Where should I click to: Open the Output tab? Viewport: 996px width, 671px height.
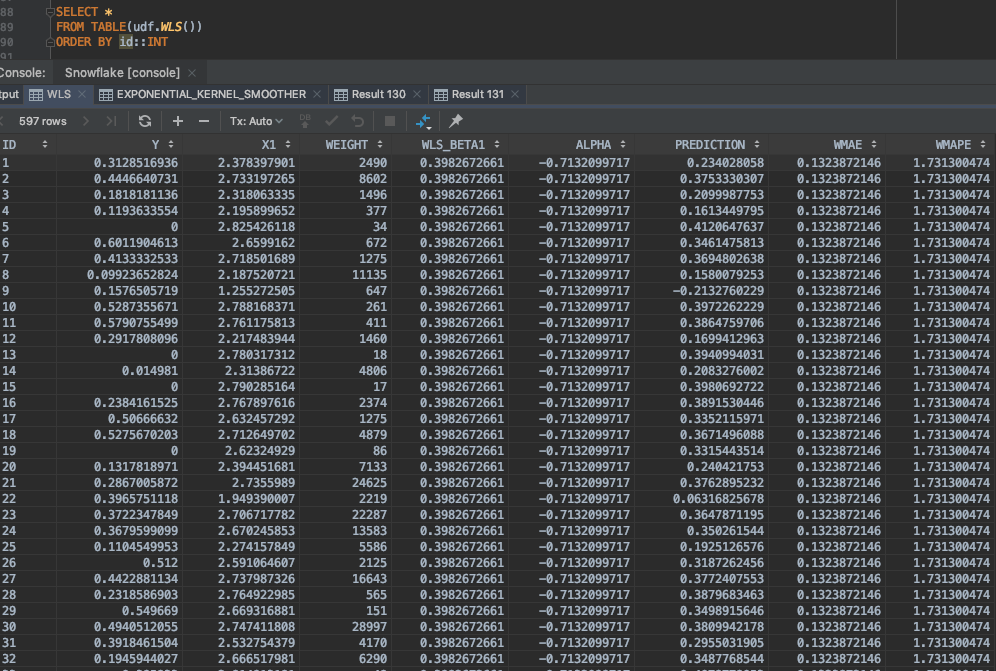(x=9, y=94)
